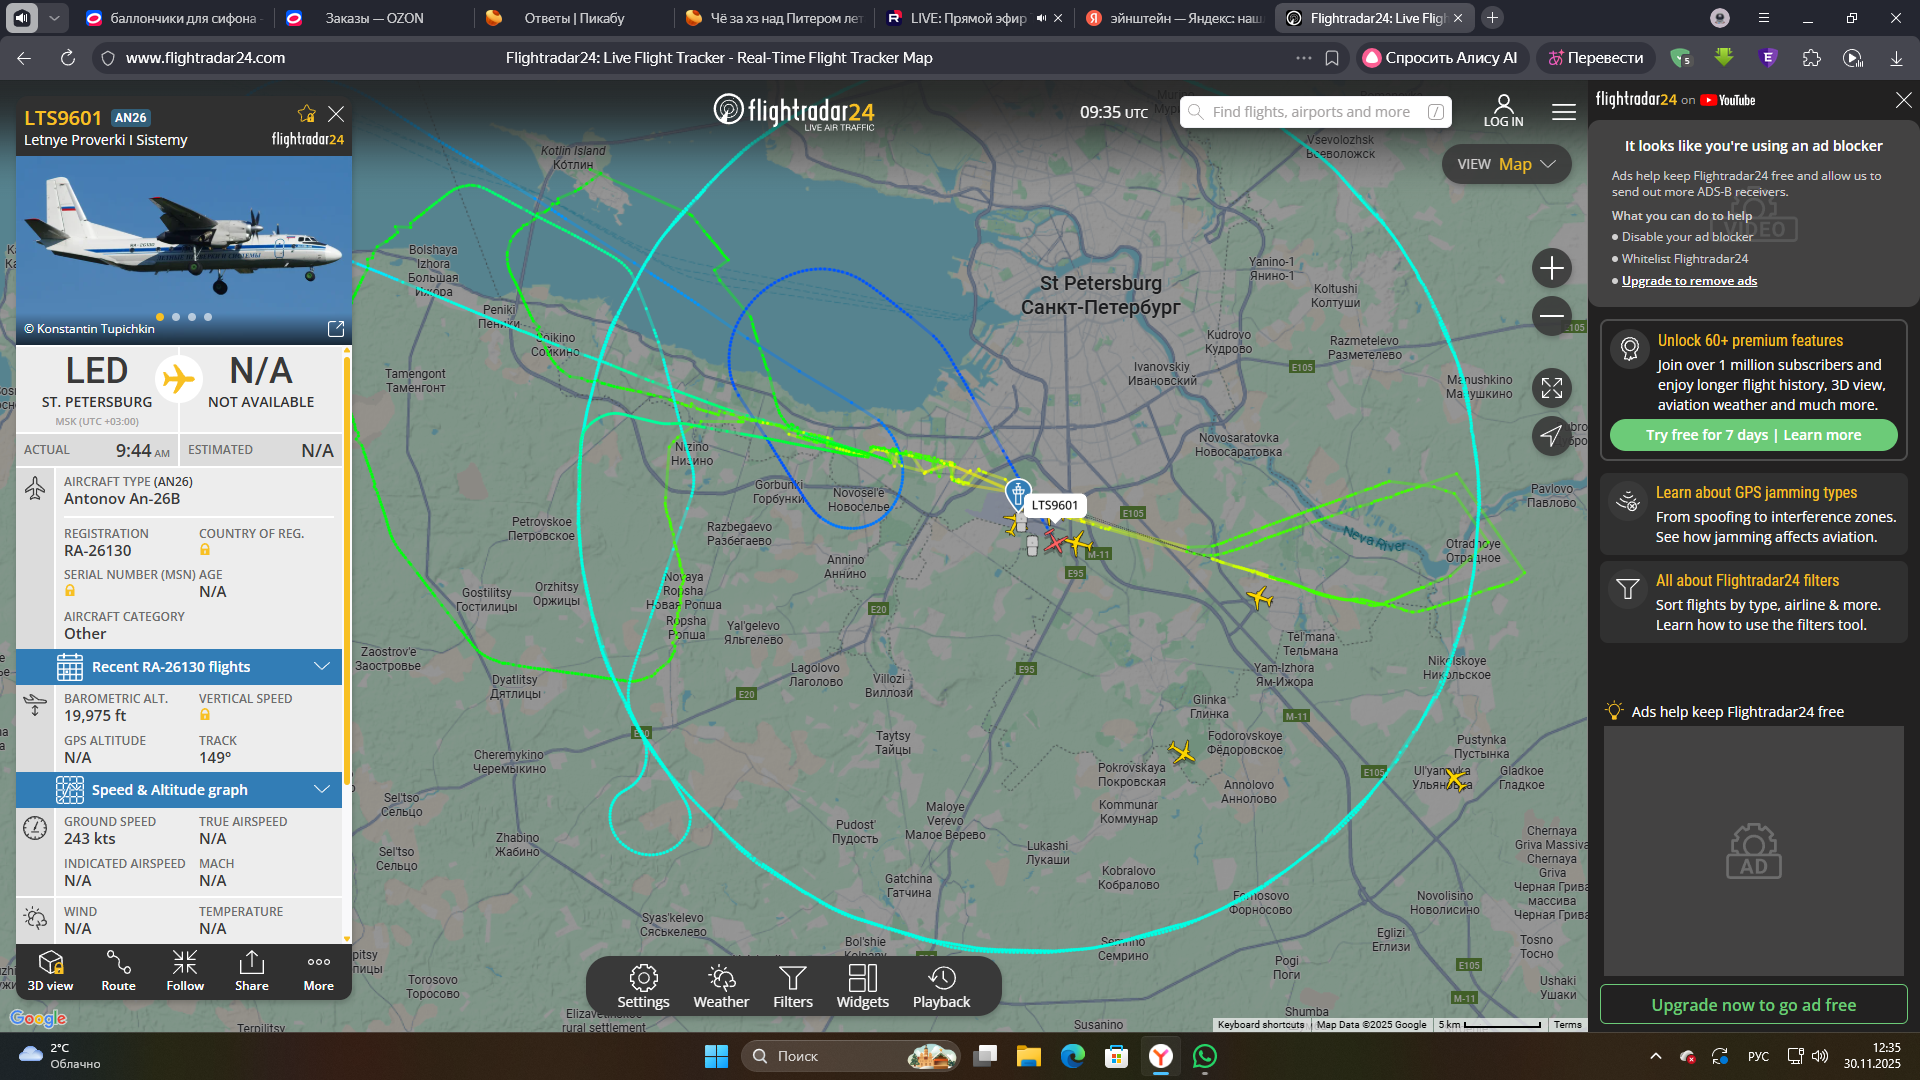Open Playback history mode
This screenshot has height=1080, width=1920.
point(940,986)
